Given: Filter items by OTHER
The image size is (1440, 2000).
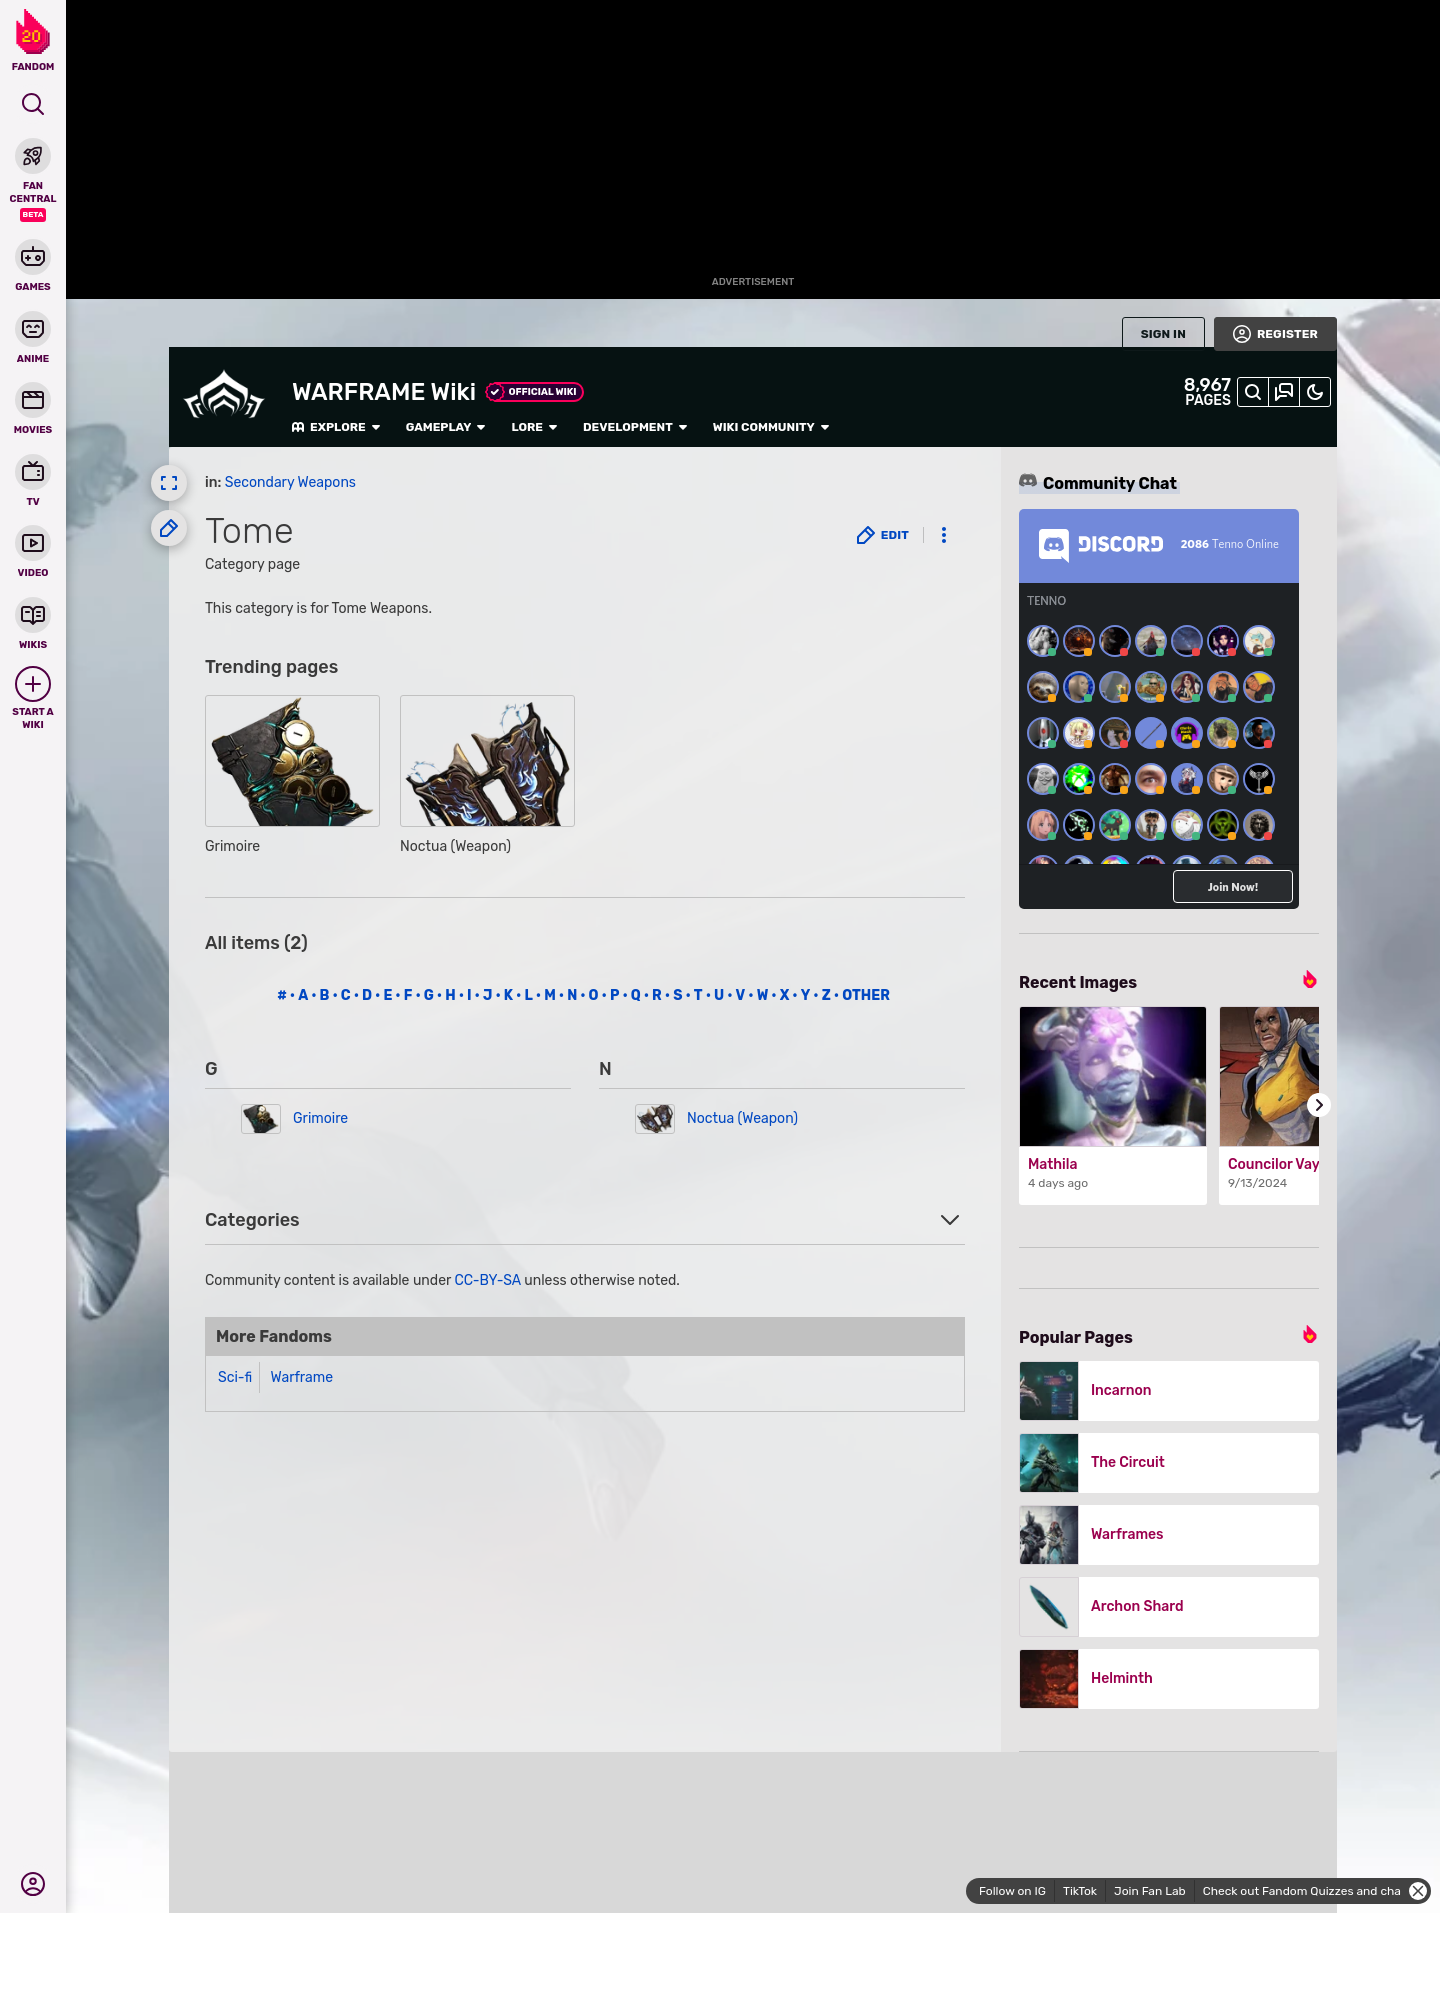Looking at the screenshot, I should tap(866, 995).
